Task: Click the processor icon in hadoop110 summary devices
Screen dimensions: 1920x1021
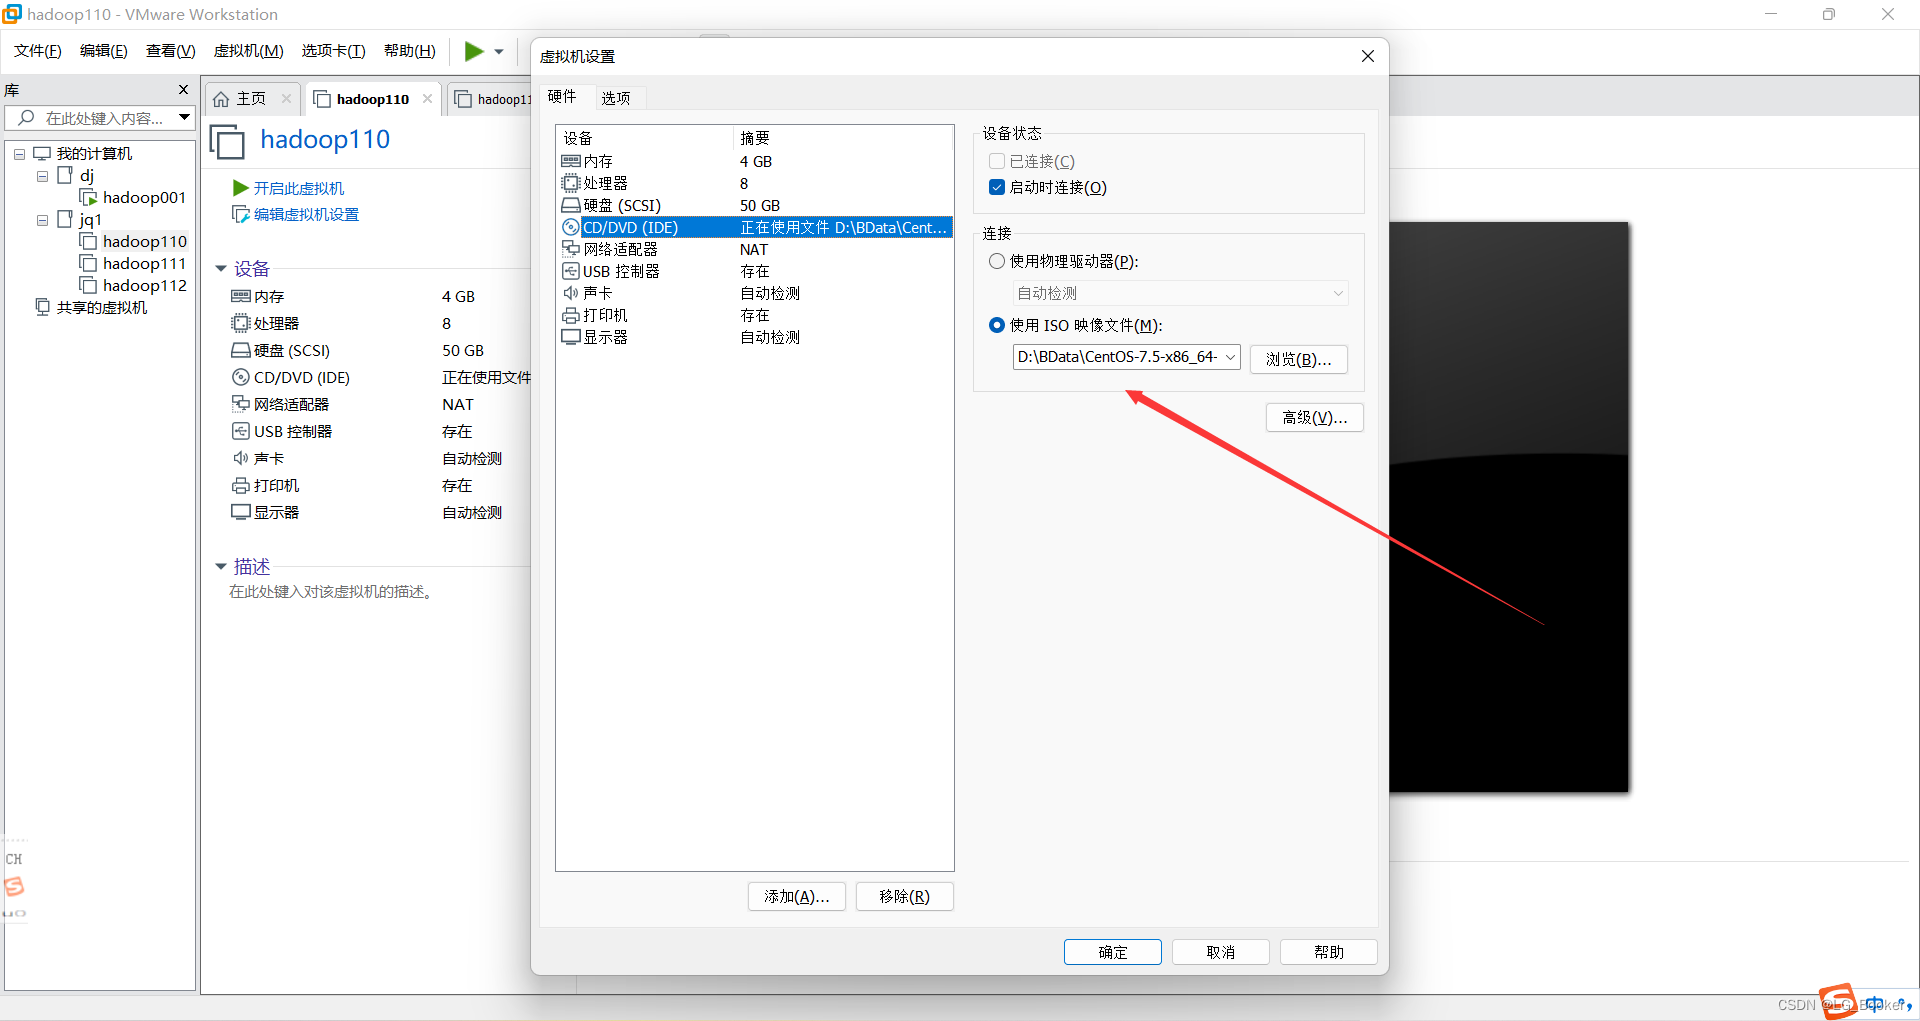Action: (241, 323)
